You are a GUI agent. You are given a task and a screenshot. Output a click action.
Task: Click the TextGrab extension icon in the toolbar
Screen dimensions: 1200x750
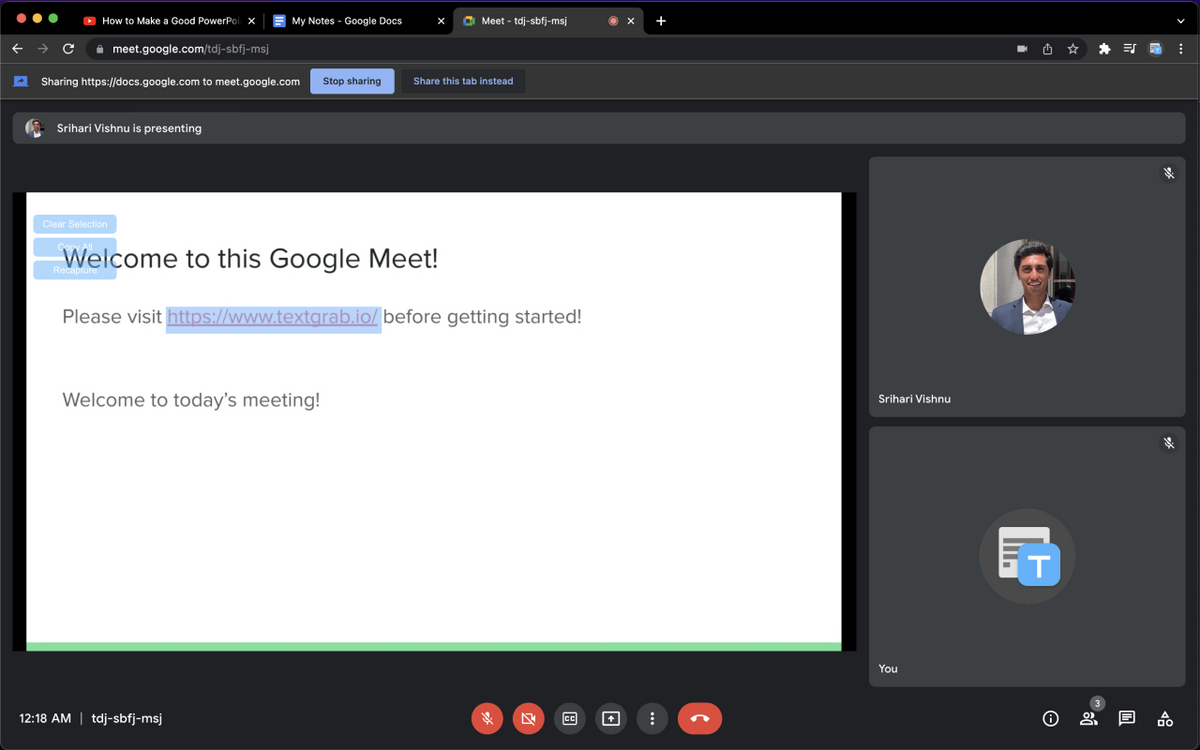click(x=1155, y=48)
